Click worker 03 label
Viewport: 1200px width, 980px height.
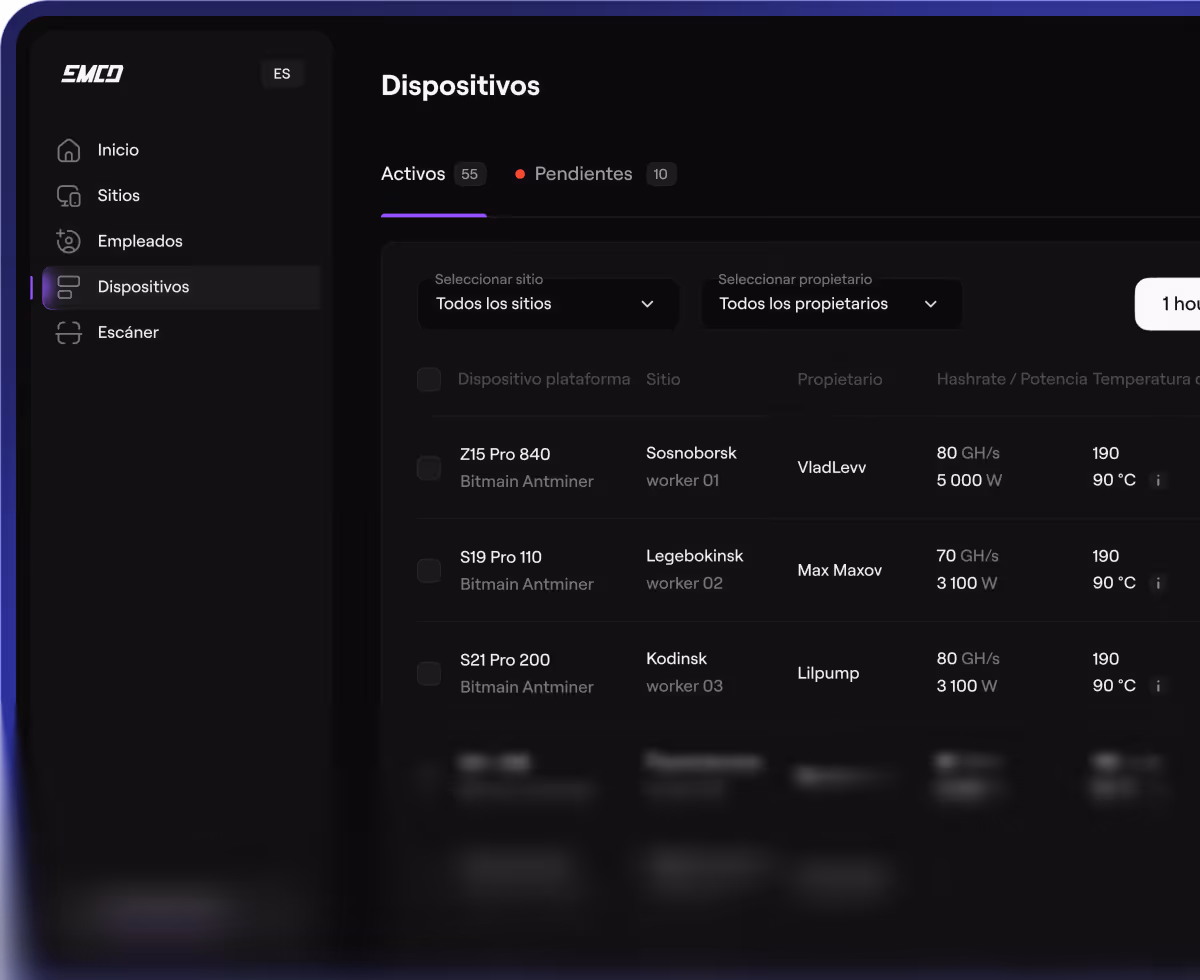pos(684,686)
